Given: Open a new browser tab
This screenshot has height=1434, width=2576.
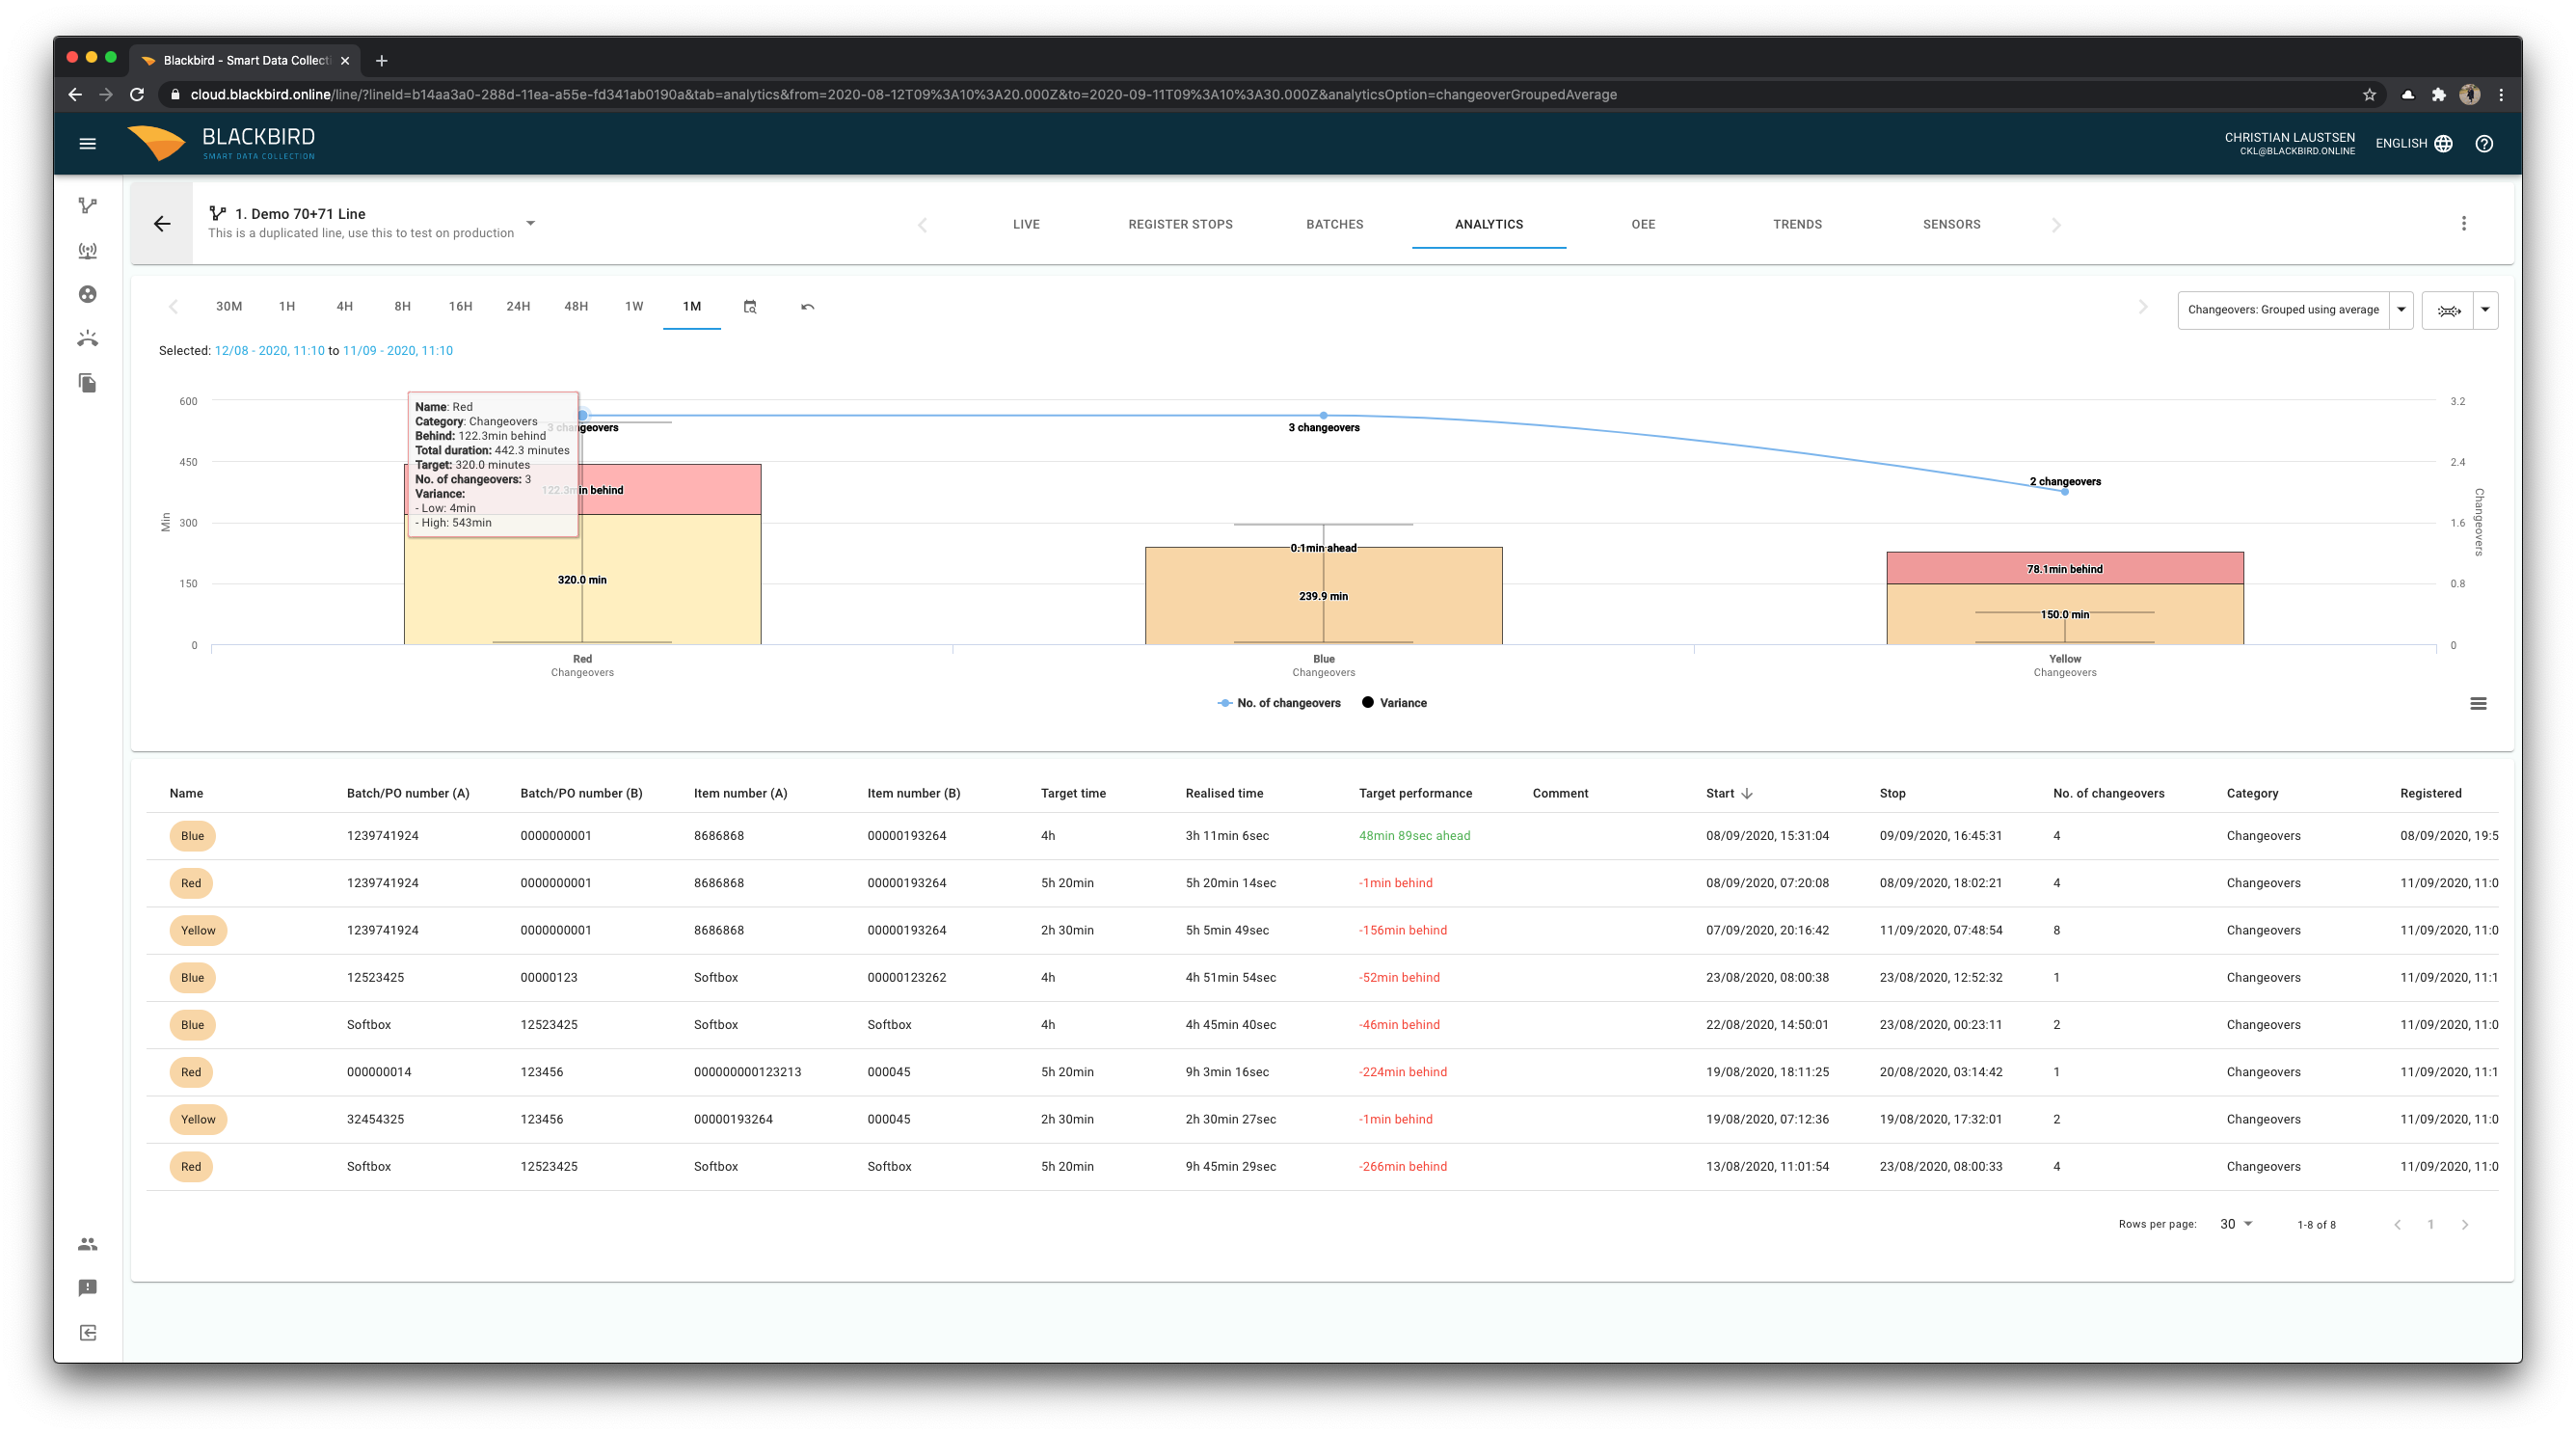Looking at the screenshot, I should tap(381, 61).
